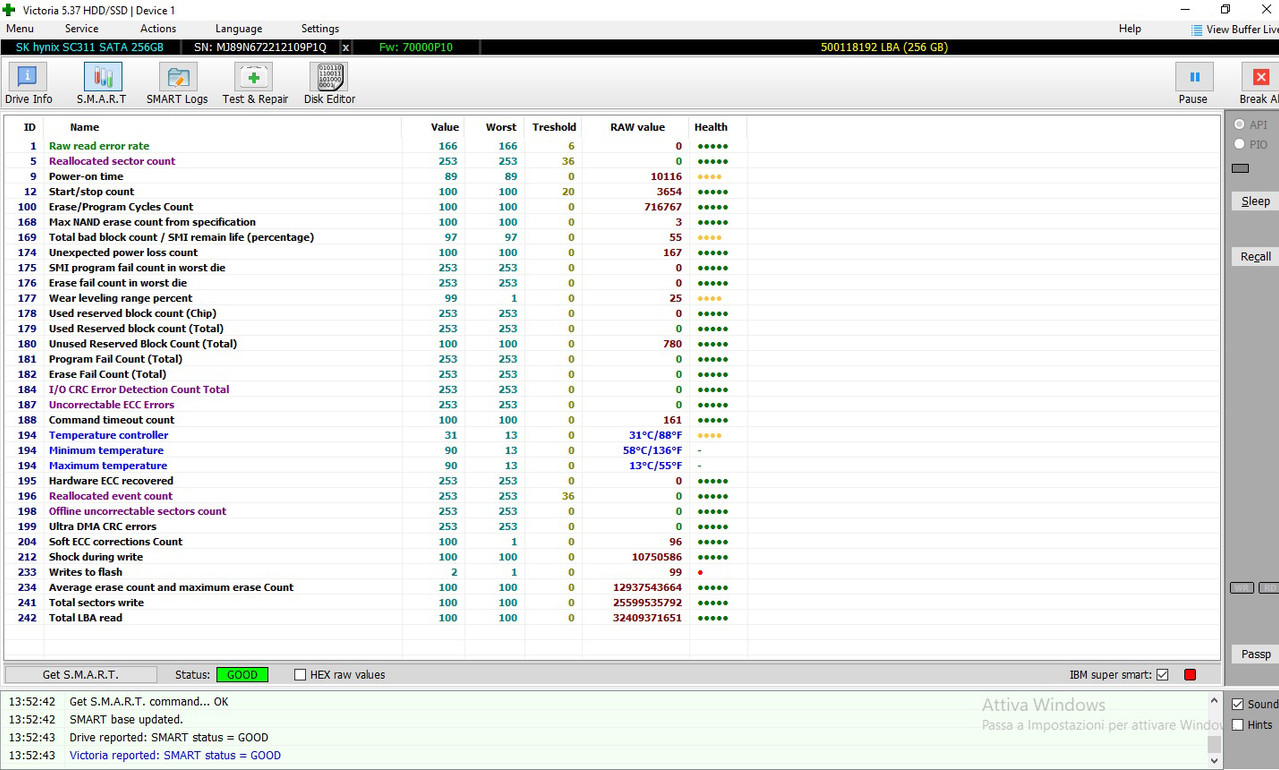Sort by the RAW value column header
The height and width of the screenshot is (770, 1279).
click(637, 127)
